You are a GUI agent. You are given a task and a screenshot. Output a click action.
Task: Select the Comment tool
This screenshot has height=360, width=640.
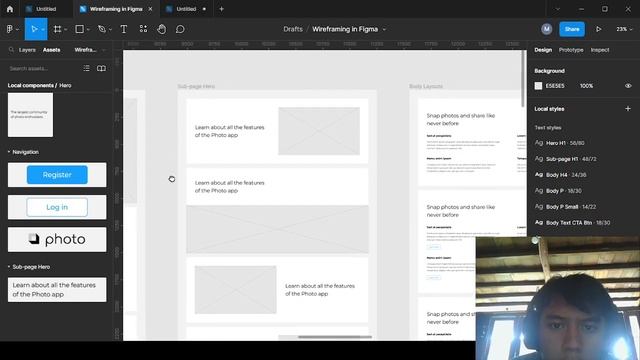point(180,29)
